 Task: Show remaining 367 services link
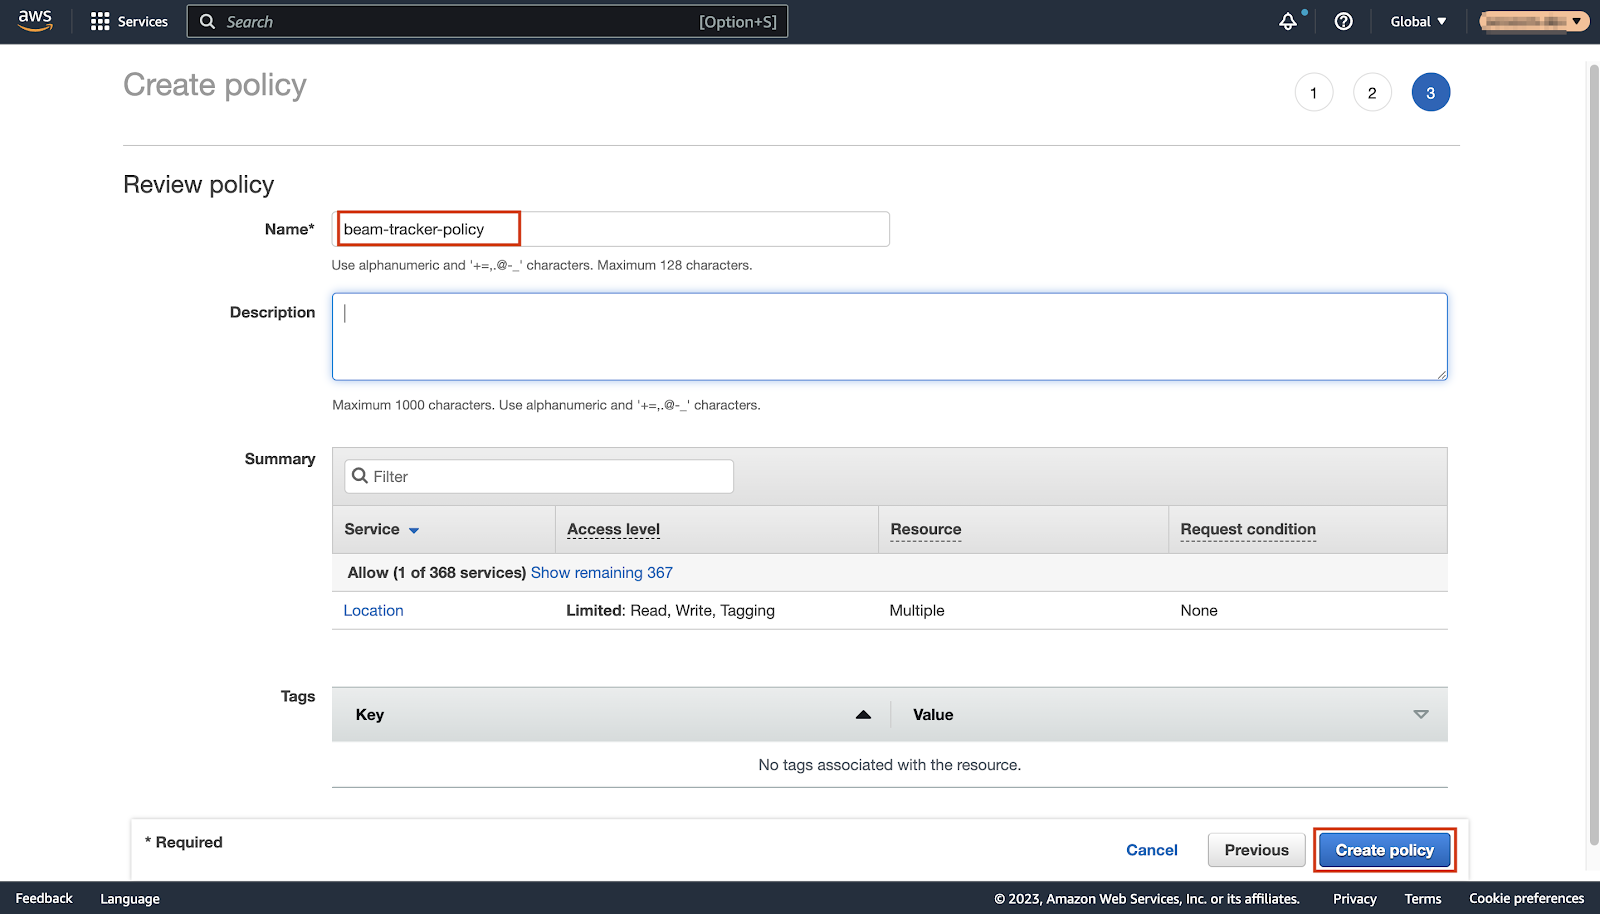click(x=601, y=573)
